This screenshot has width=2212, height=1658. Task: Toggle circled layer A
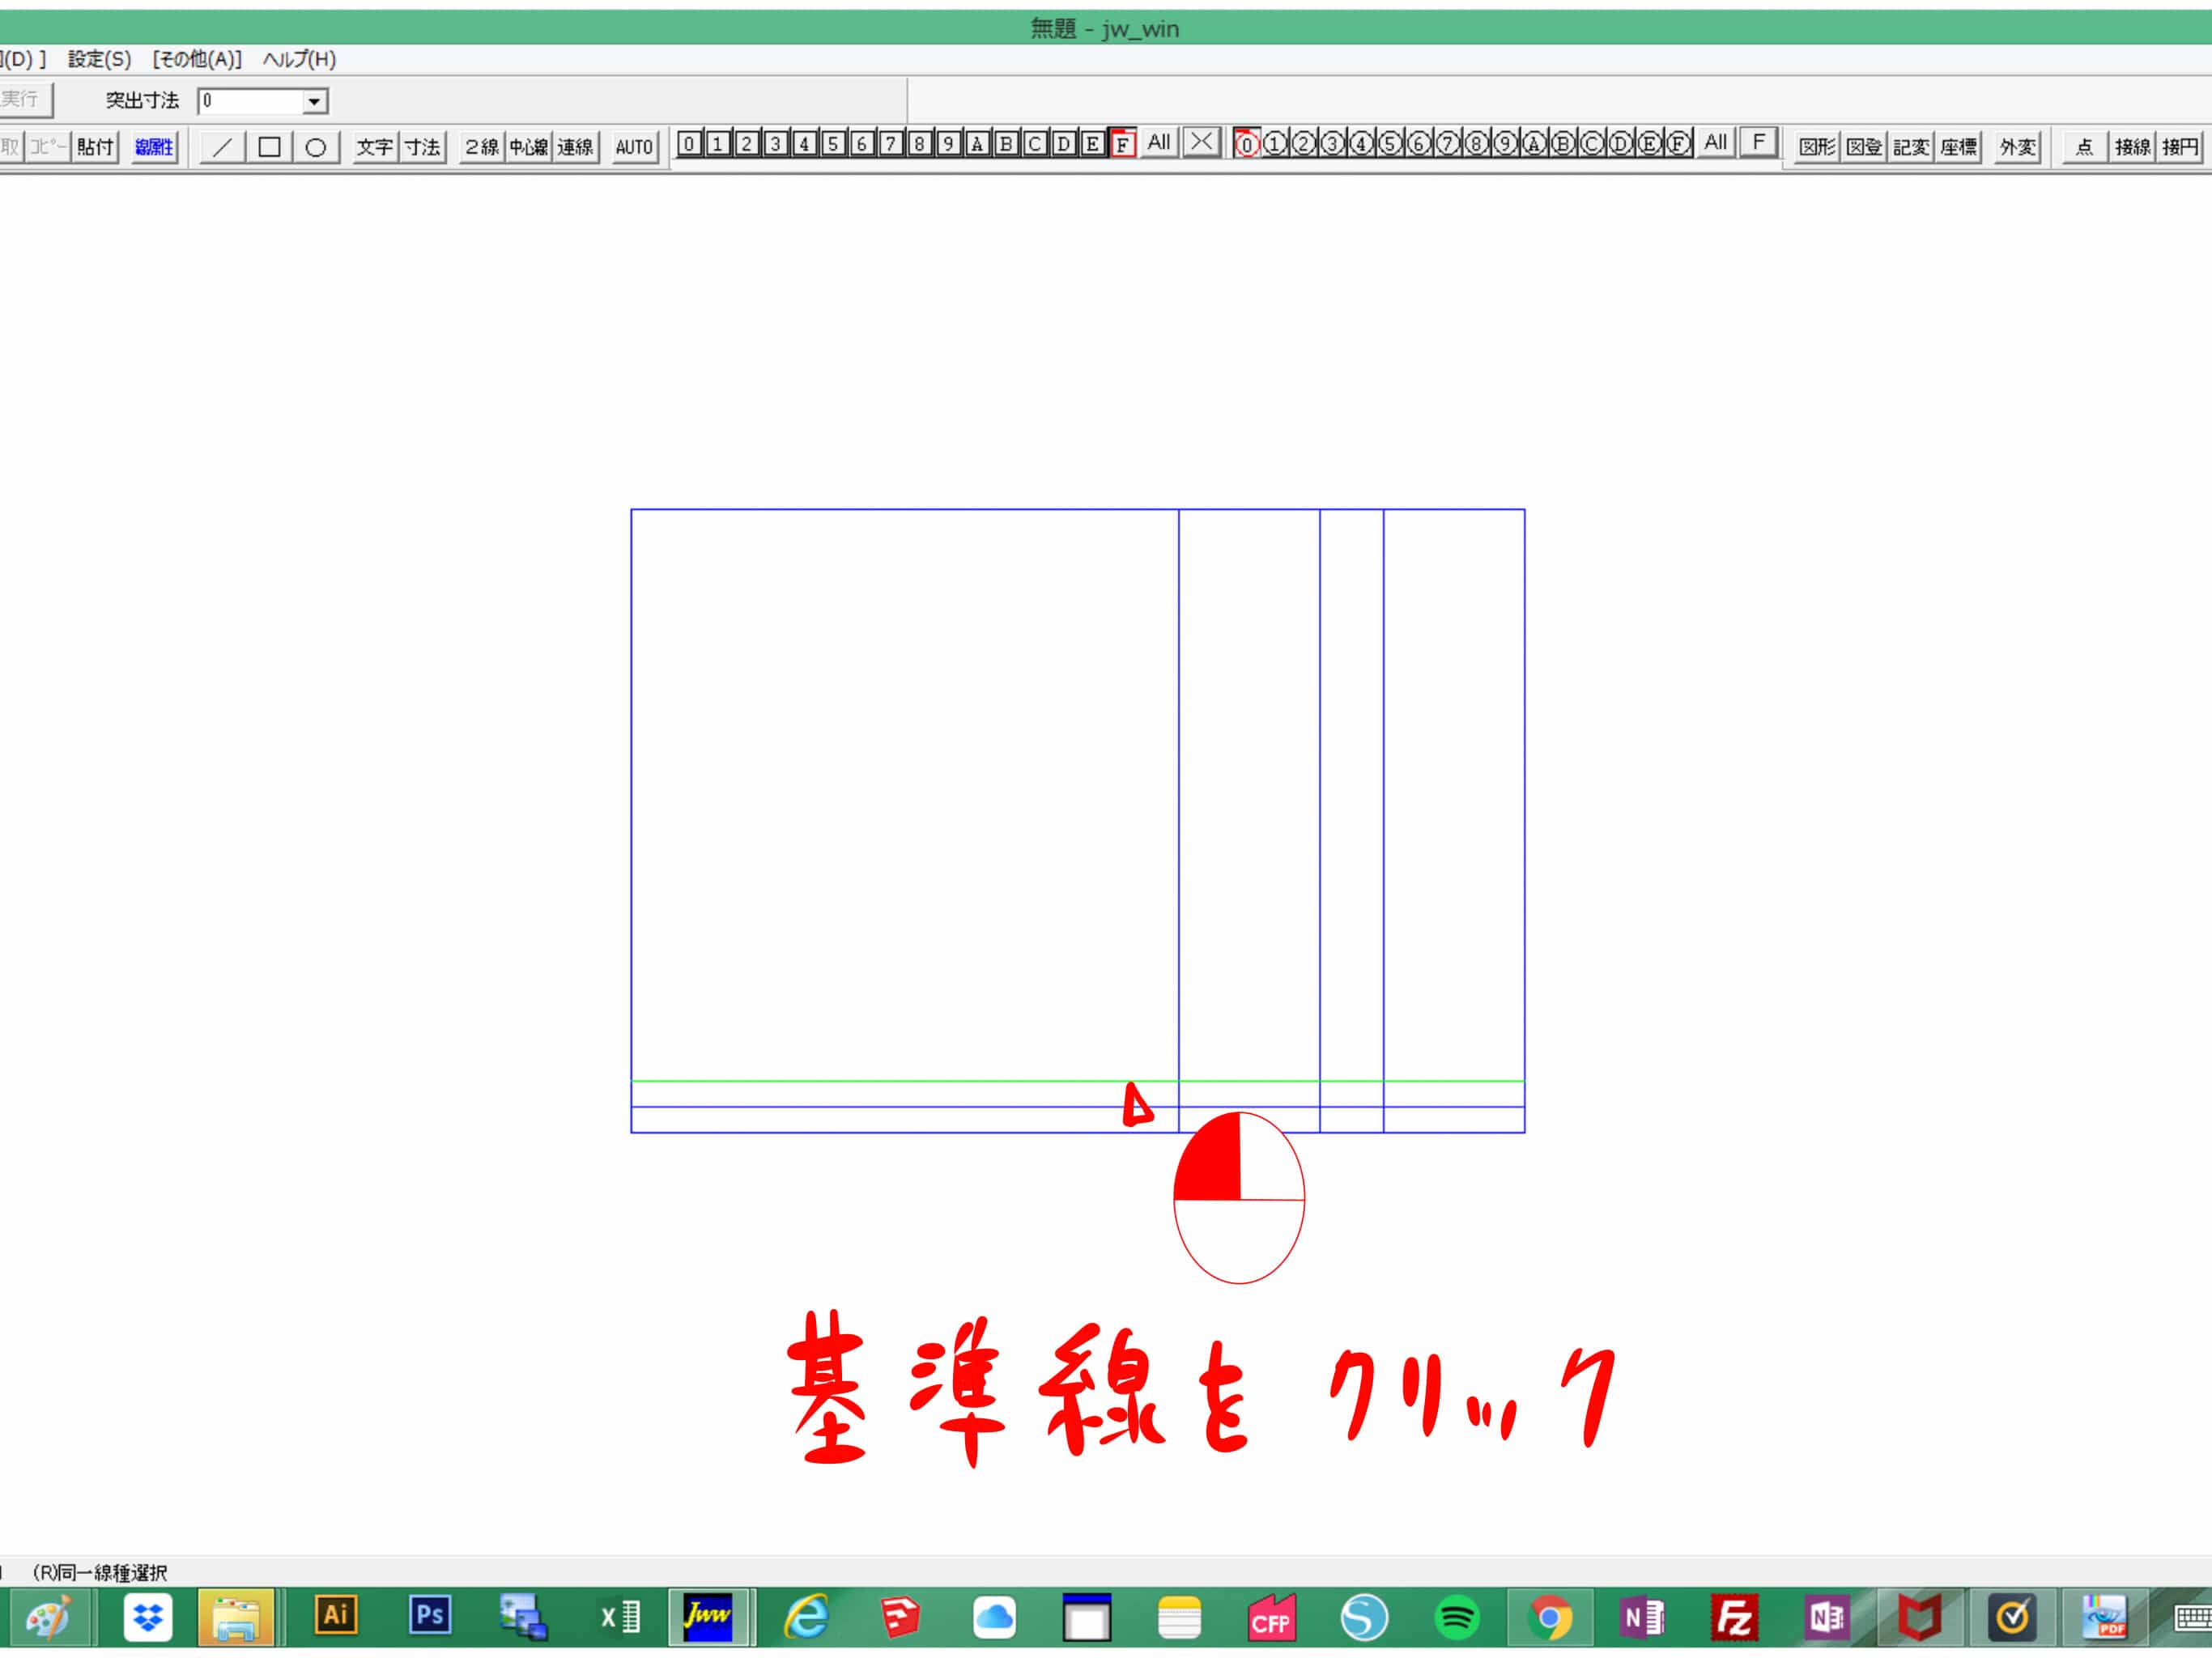(1534, 144)
